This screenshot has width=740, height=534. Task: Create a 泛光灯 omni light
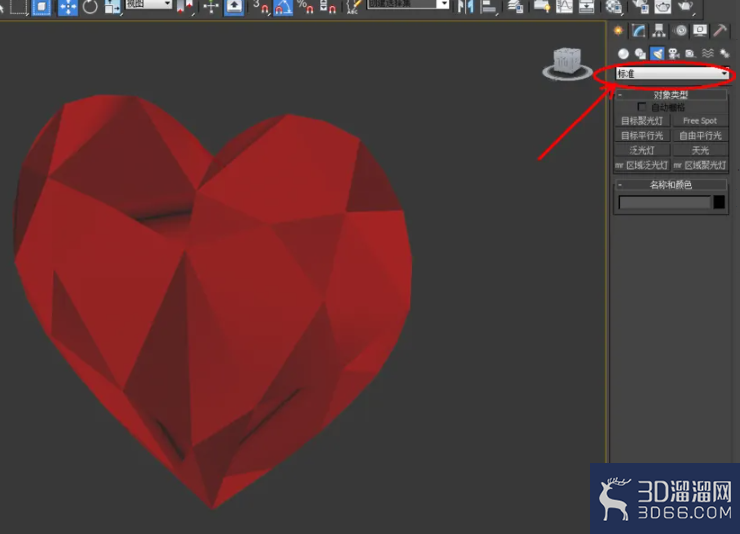tap(642, 150)
